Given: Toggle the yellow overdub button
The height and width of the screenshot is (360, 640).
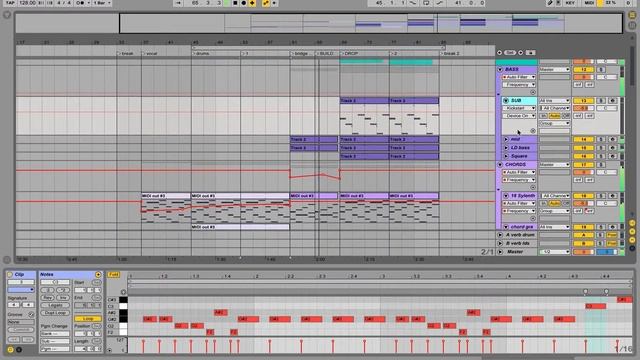Looking at the screenshot, I should 252,3.
